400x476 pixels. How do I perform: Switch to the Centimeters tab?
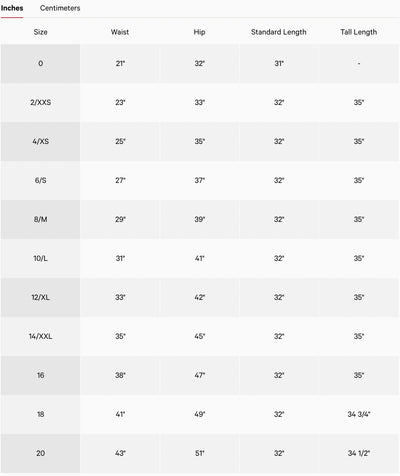click(60, 8)
